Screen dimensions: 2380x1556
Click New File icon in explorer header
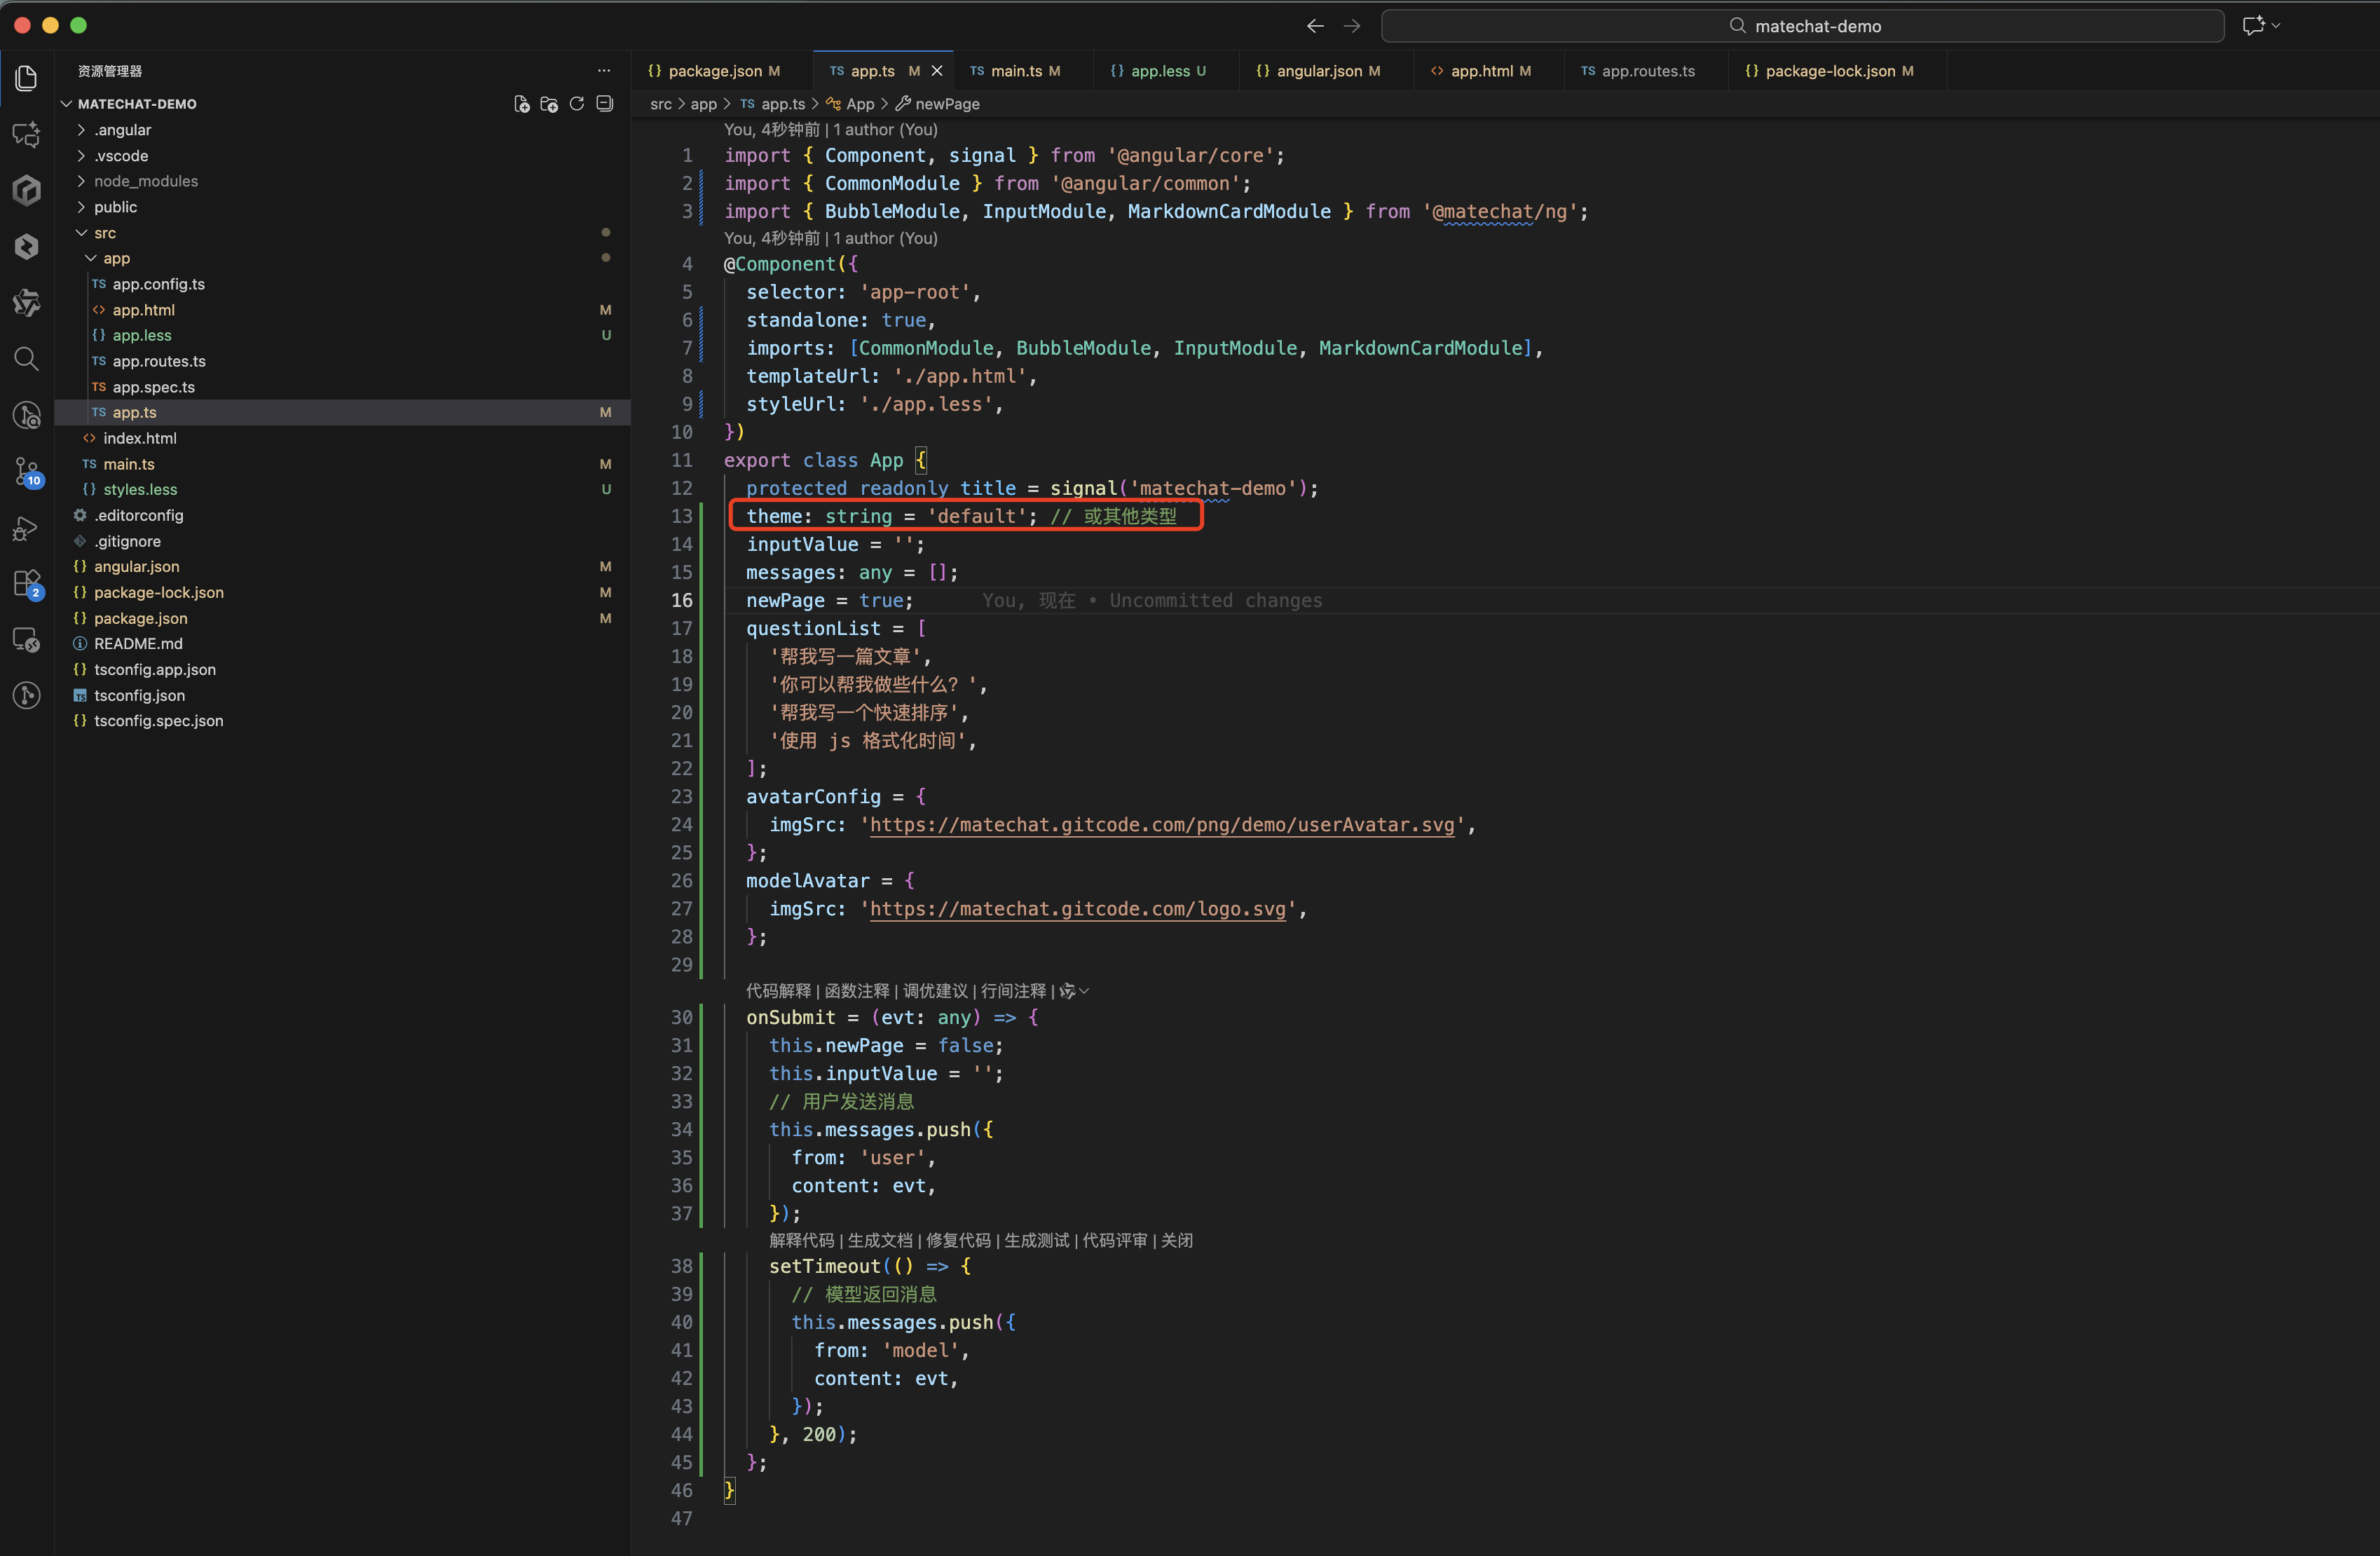pos(521,104)
